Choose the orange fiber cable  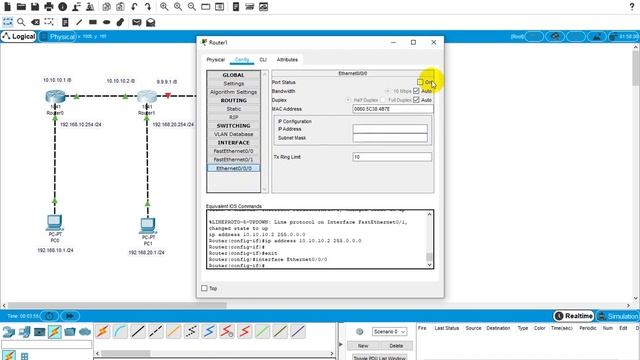(x=173, y=331)
